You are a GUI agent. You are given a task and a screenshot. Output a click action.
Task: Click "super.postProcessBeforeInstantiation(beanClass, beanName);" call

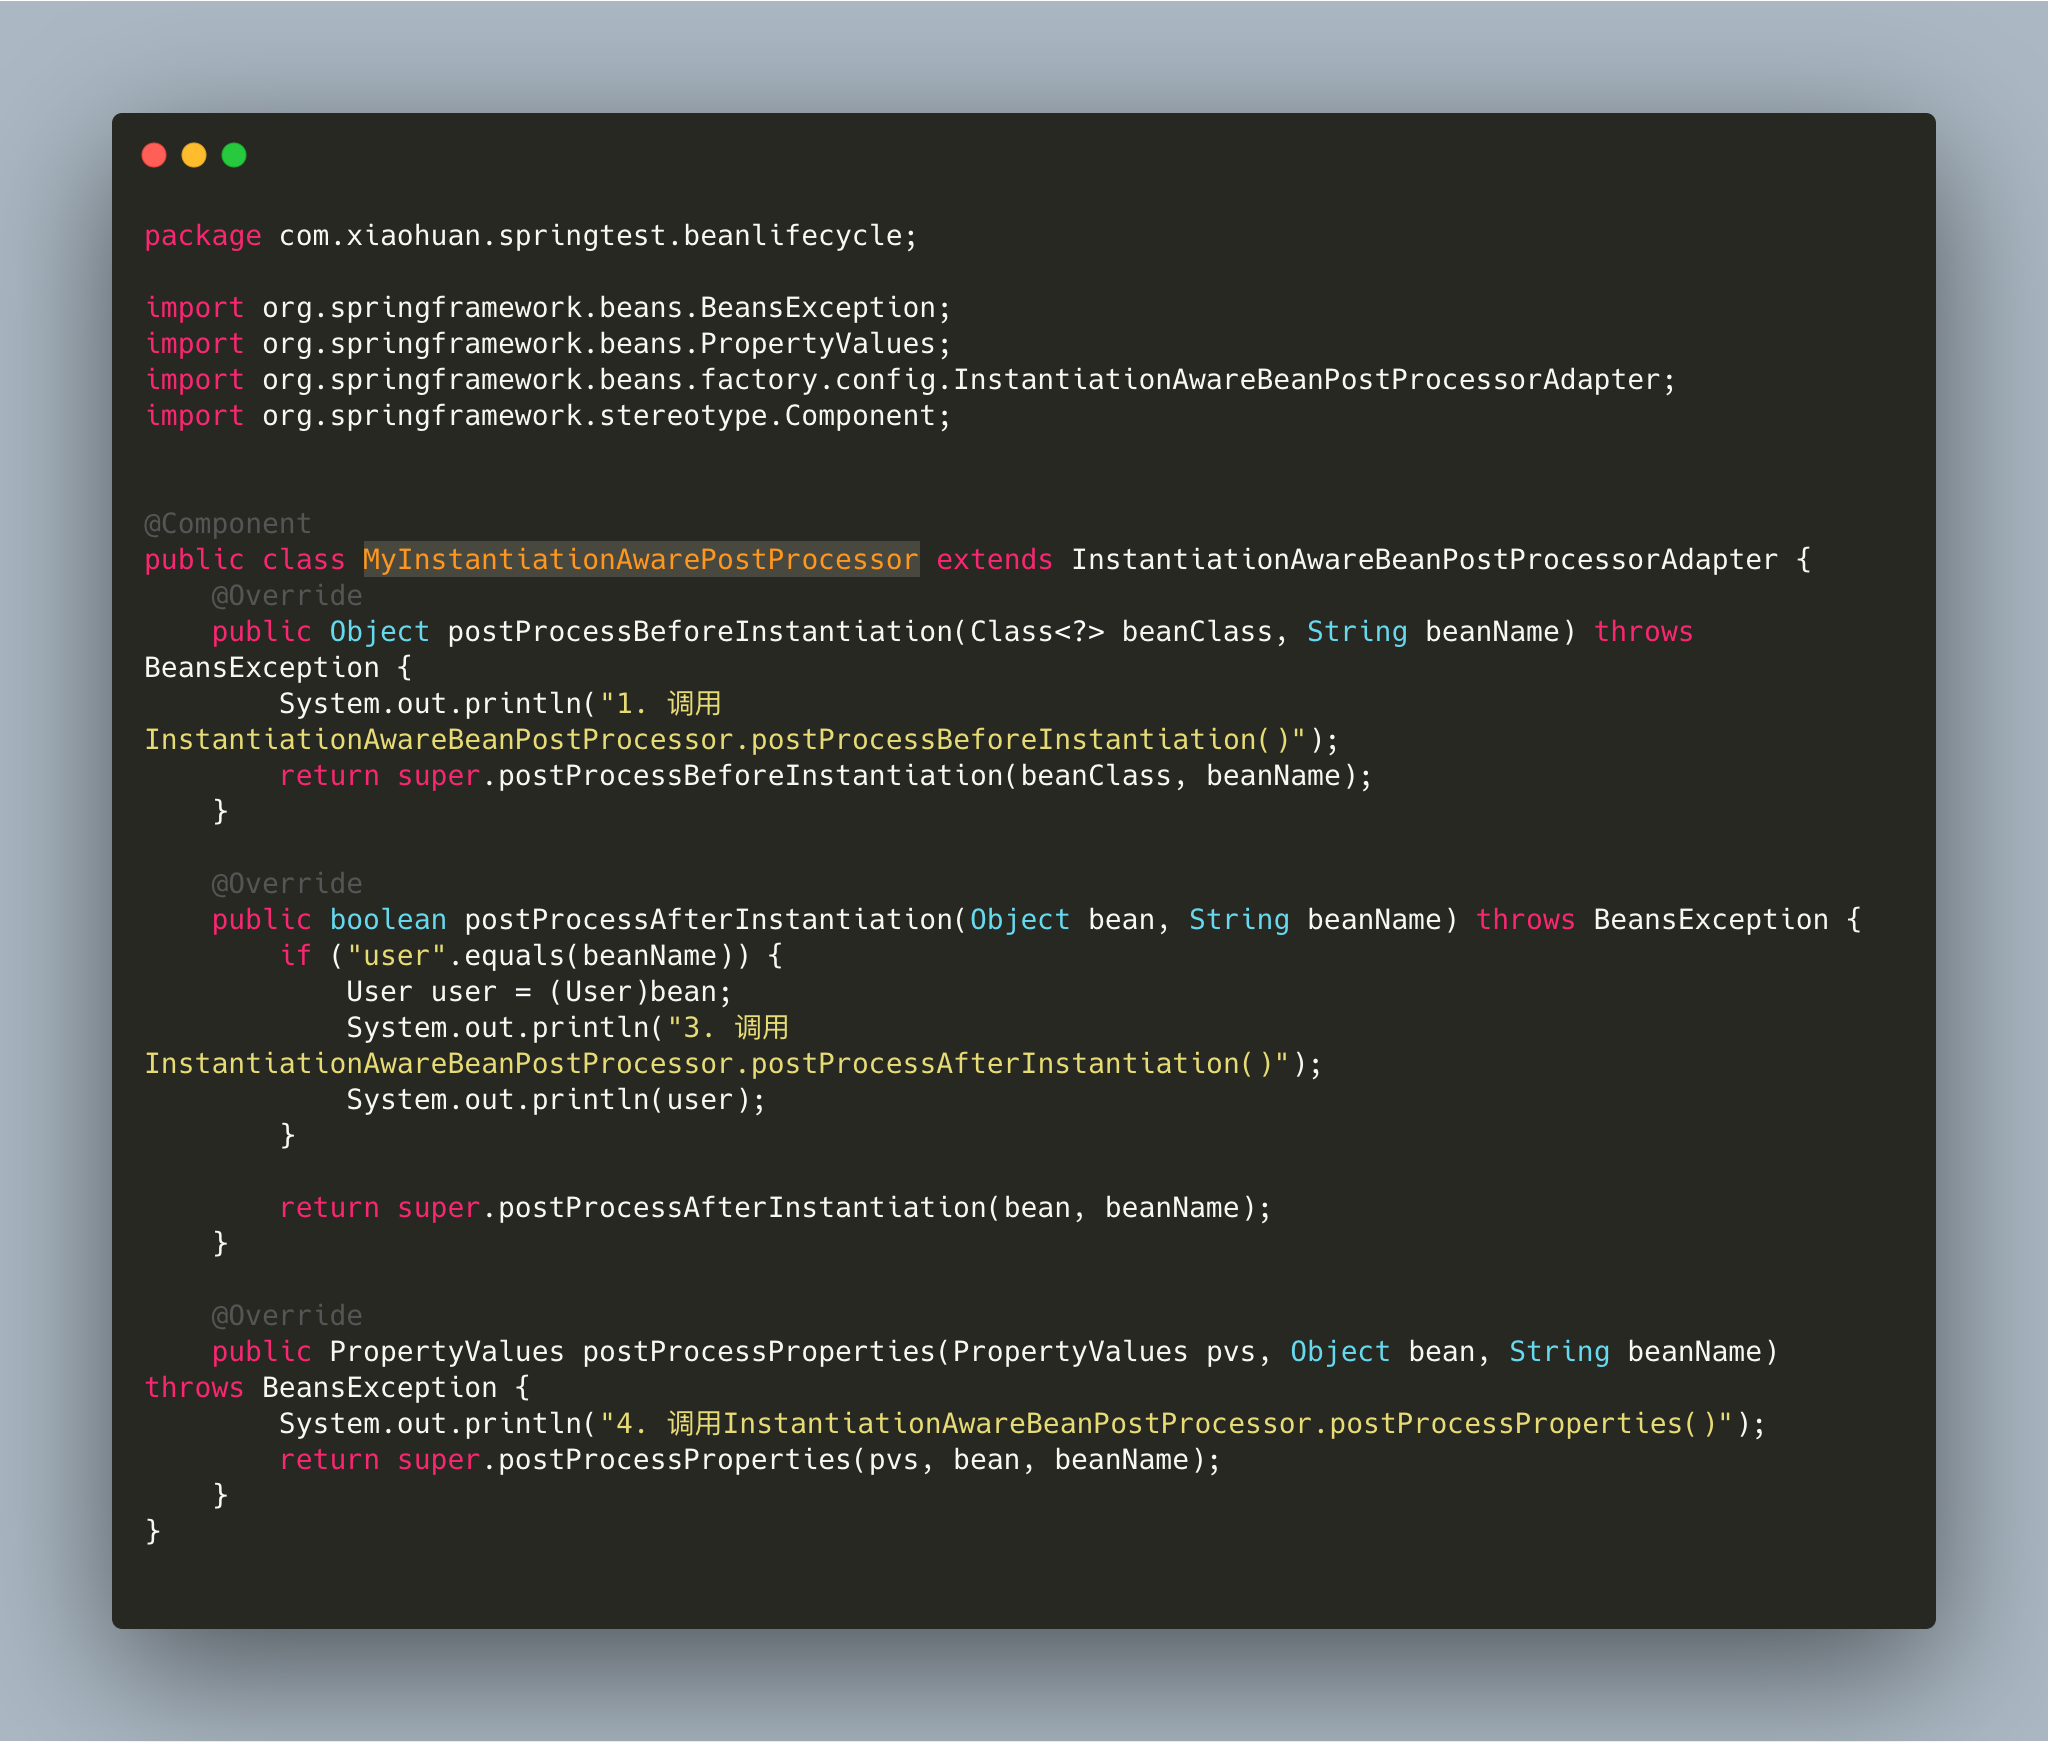pyautogui.click(x=885, y=776)
